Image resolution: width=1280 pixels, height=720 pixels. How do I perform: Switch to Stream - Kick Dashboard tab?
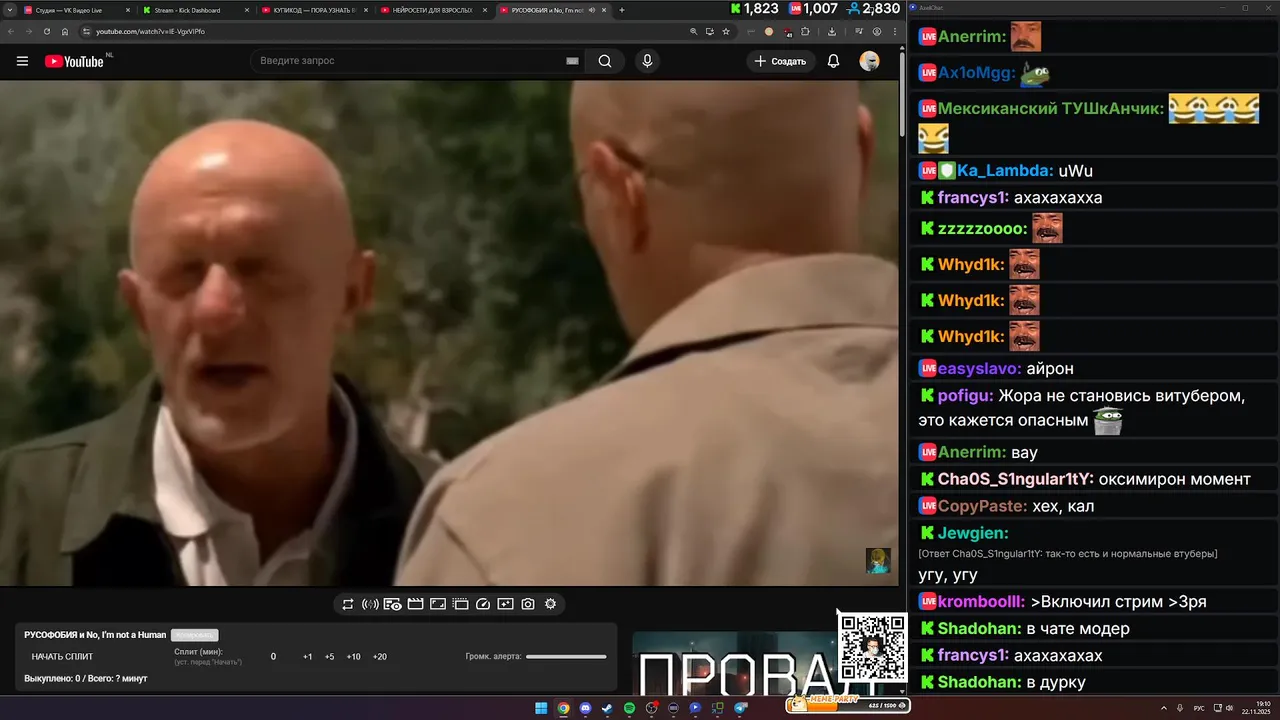(193, 10)
